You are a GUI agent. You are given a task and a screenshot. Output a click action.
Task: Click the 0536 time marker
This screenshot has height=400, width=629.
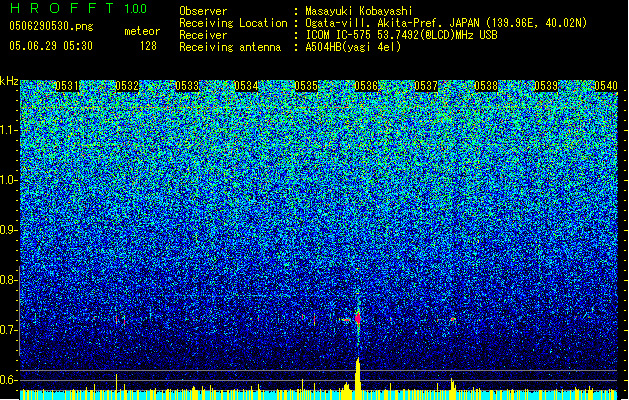(366, 86)
